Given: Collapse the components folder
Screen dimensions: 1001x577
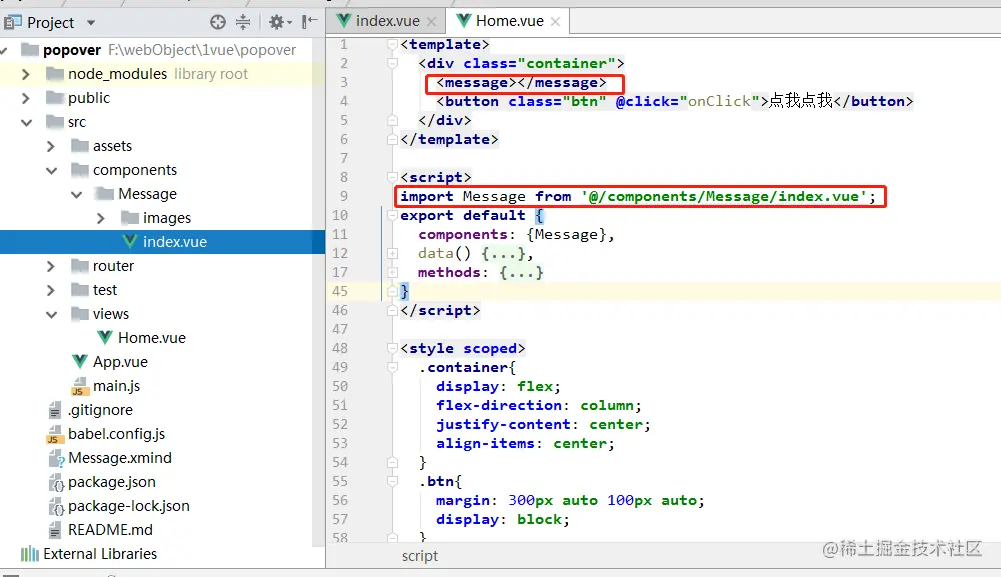Looking at the screenshot, I should coord(52,170).
